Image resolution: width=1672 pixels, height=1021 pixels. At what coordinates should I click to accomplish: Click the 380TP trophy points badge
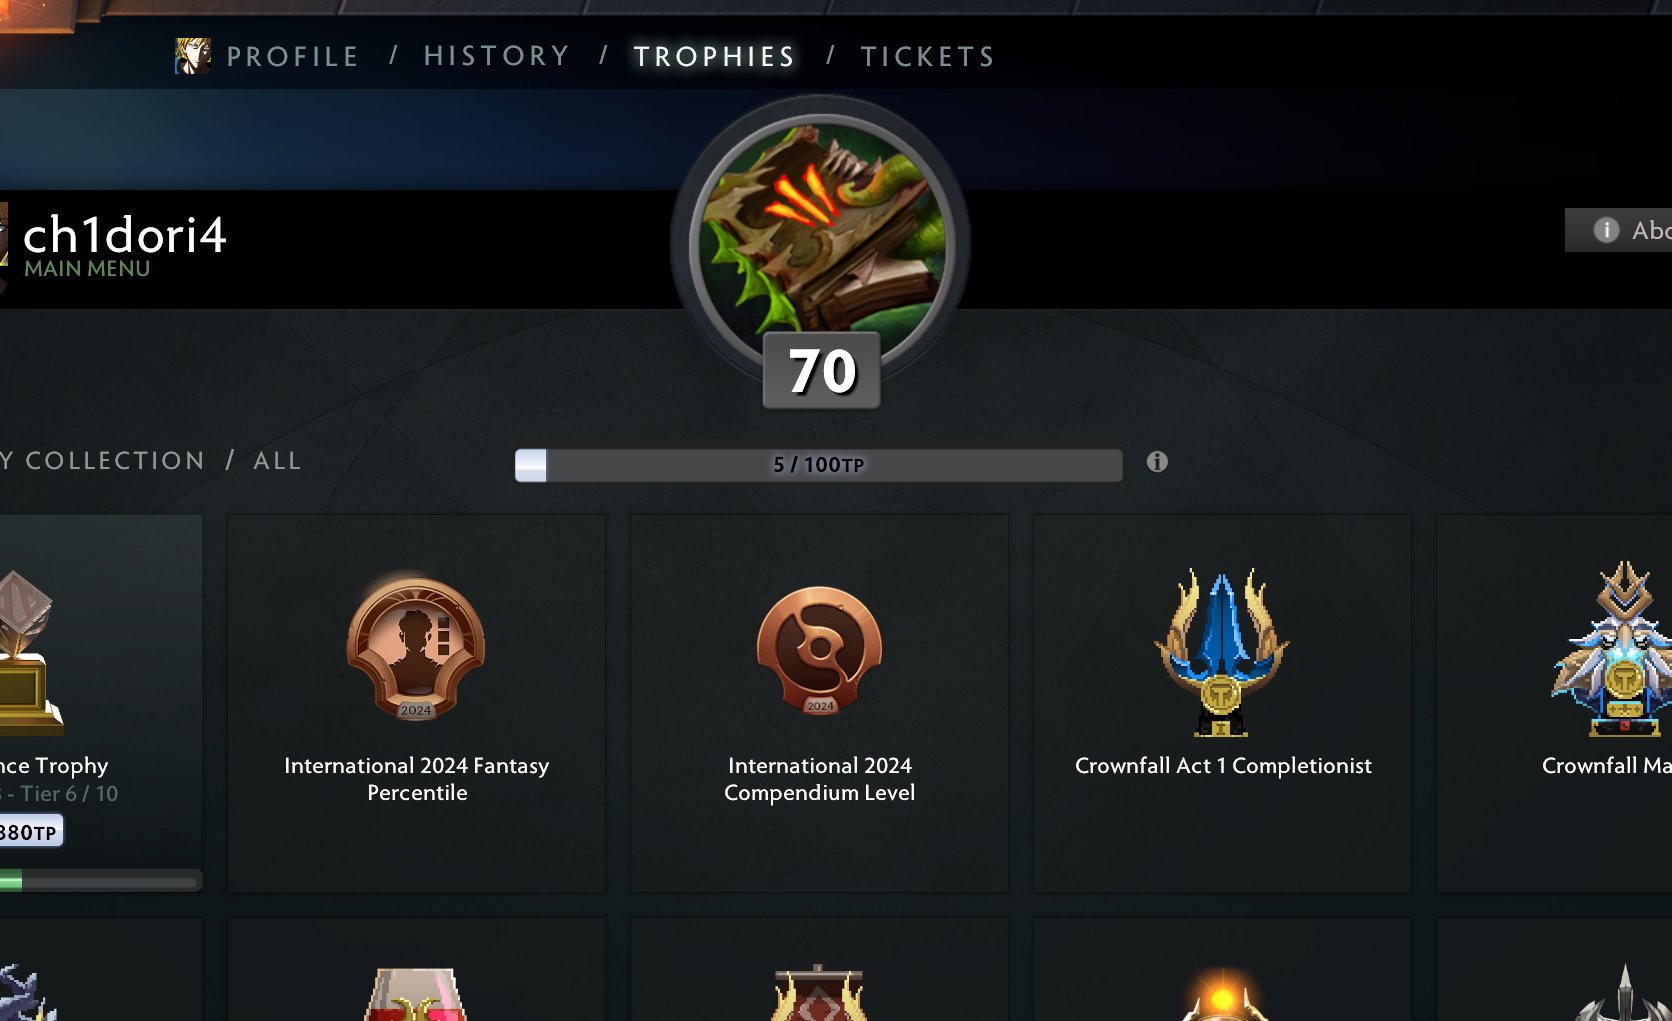[x=31, y=832]
